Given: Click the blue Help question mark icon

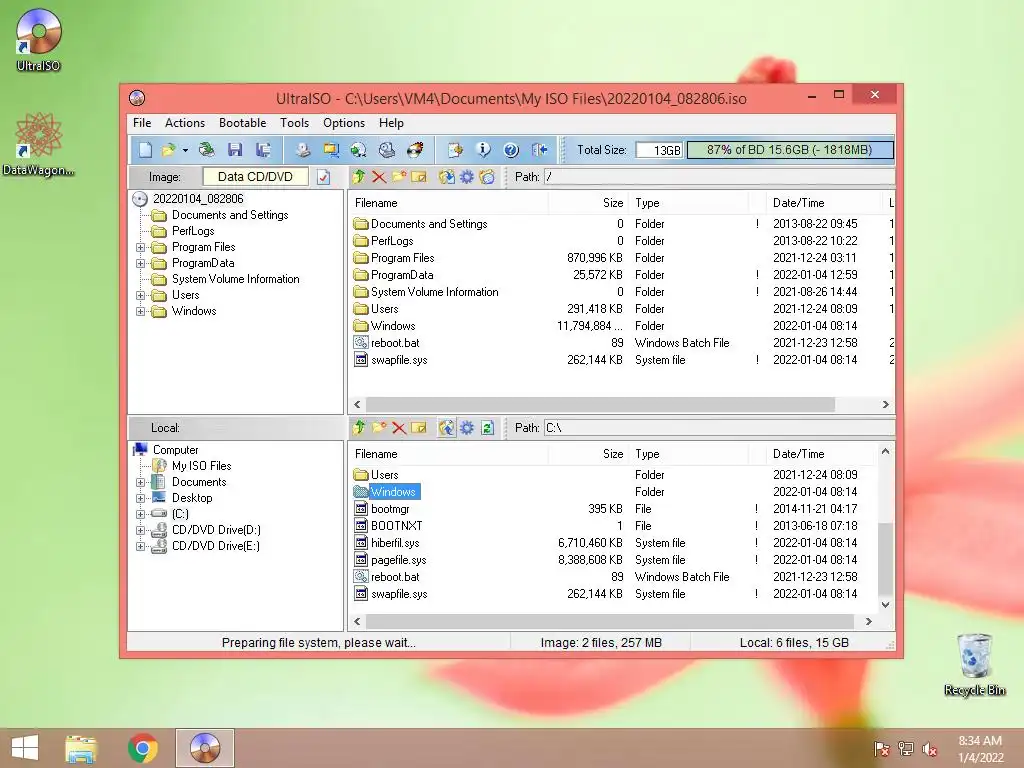Looking at the screenshot, I should (511, 150).
